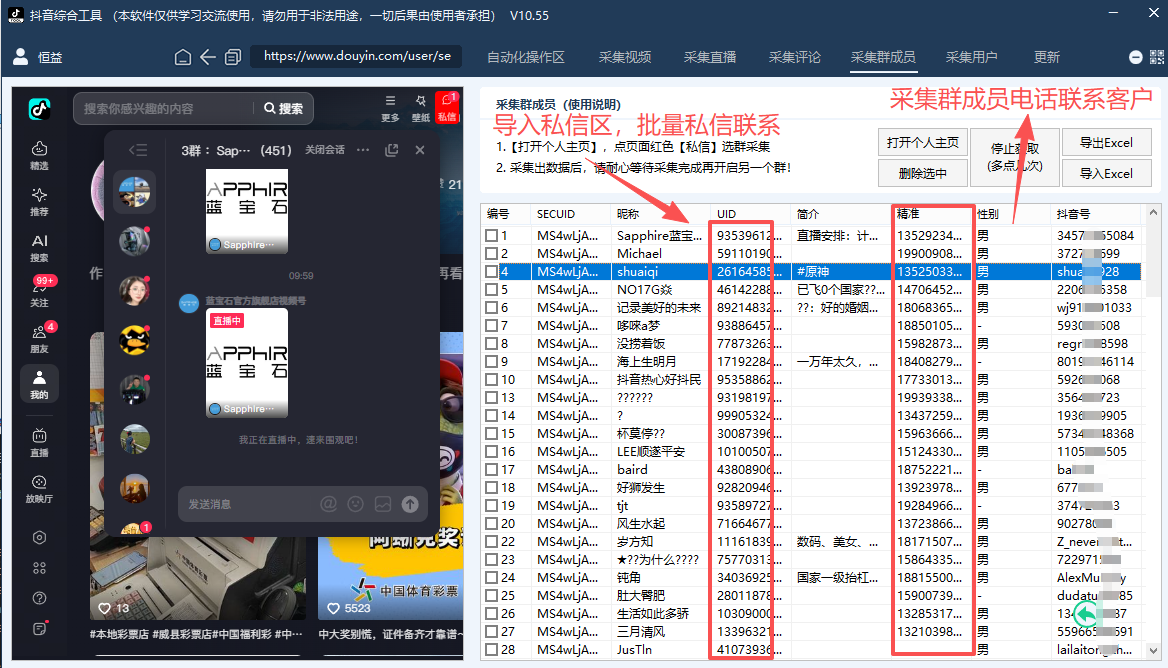Click 关闭会话 in chat header
The height and width of the screenshot is (668, 1168).
coord(325,150)
